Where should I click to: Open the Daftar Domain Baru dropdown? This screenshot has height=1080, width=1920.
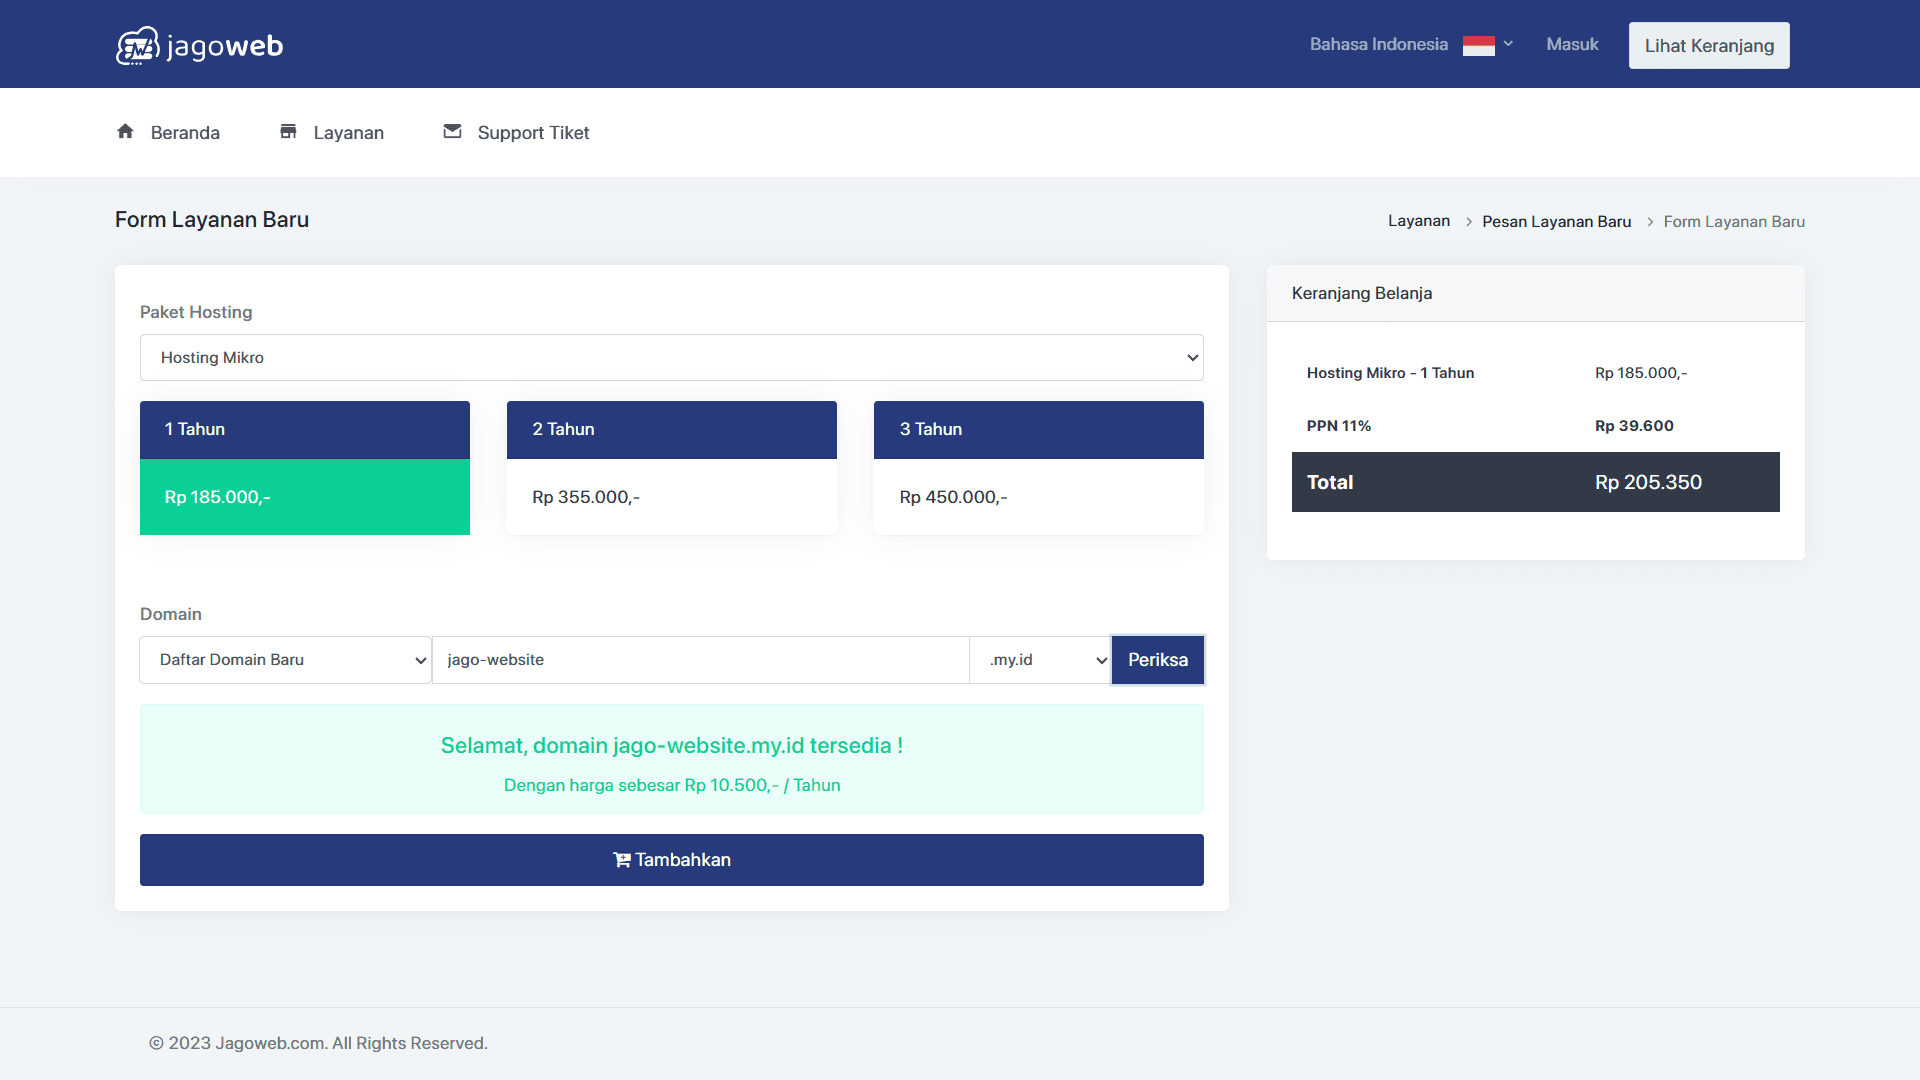pyautogui.click(x=285, y=660)
